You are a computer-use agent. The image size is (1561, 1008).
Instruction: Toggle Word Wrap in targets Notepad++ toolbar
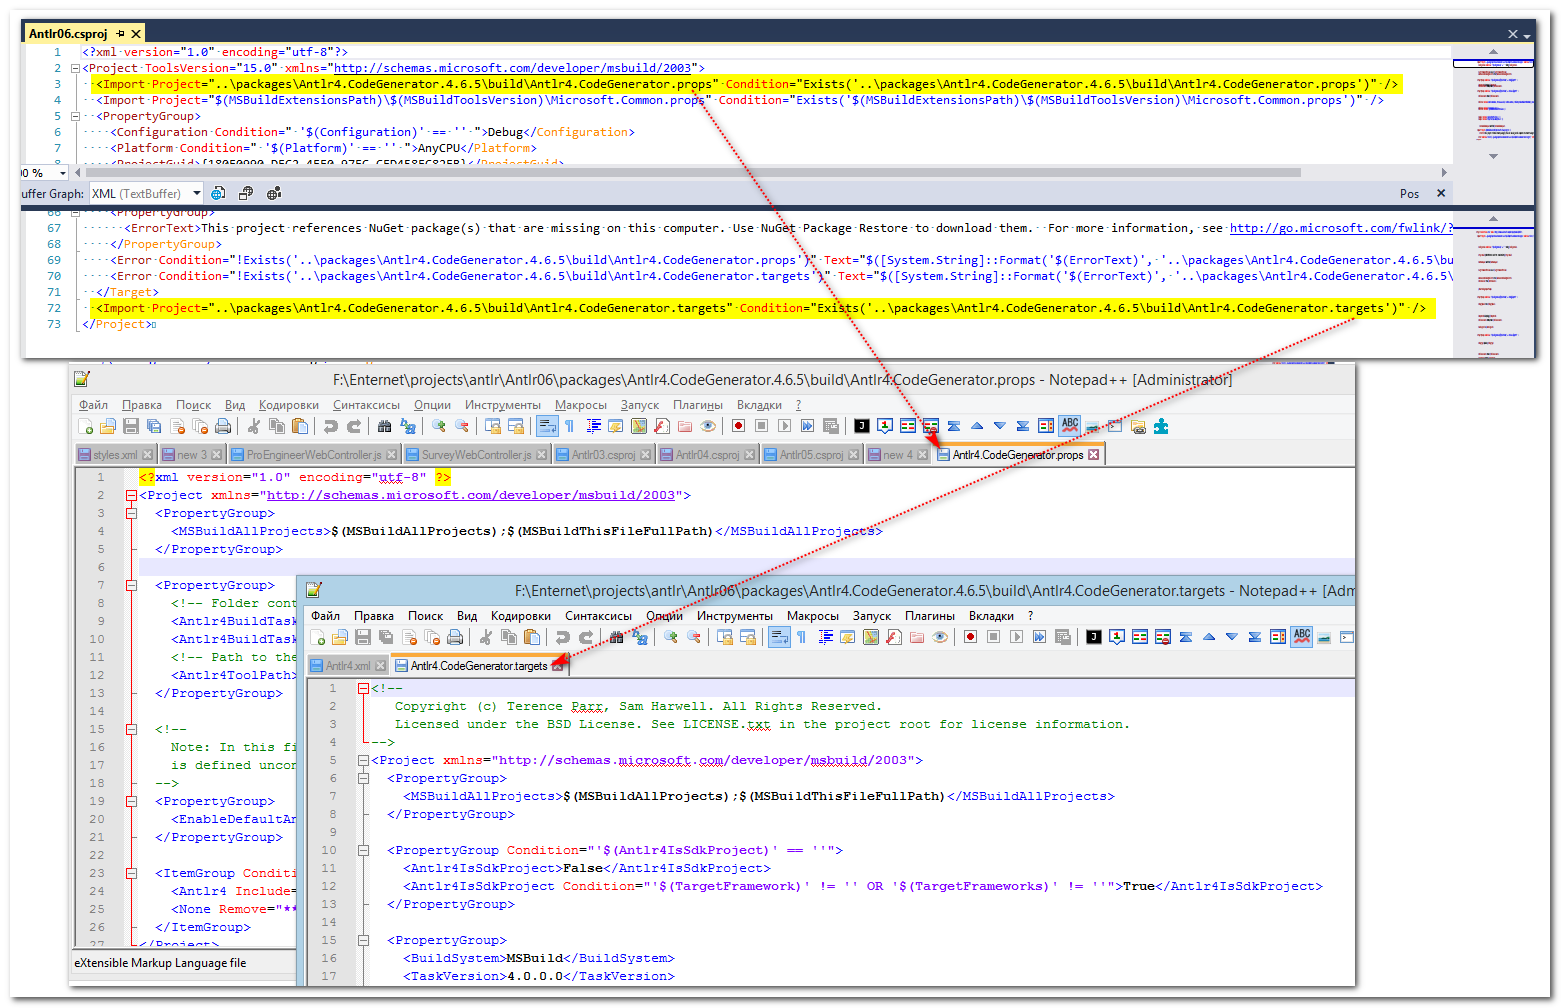point(780,637)
